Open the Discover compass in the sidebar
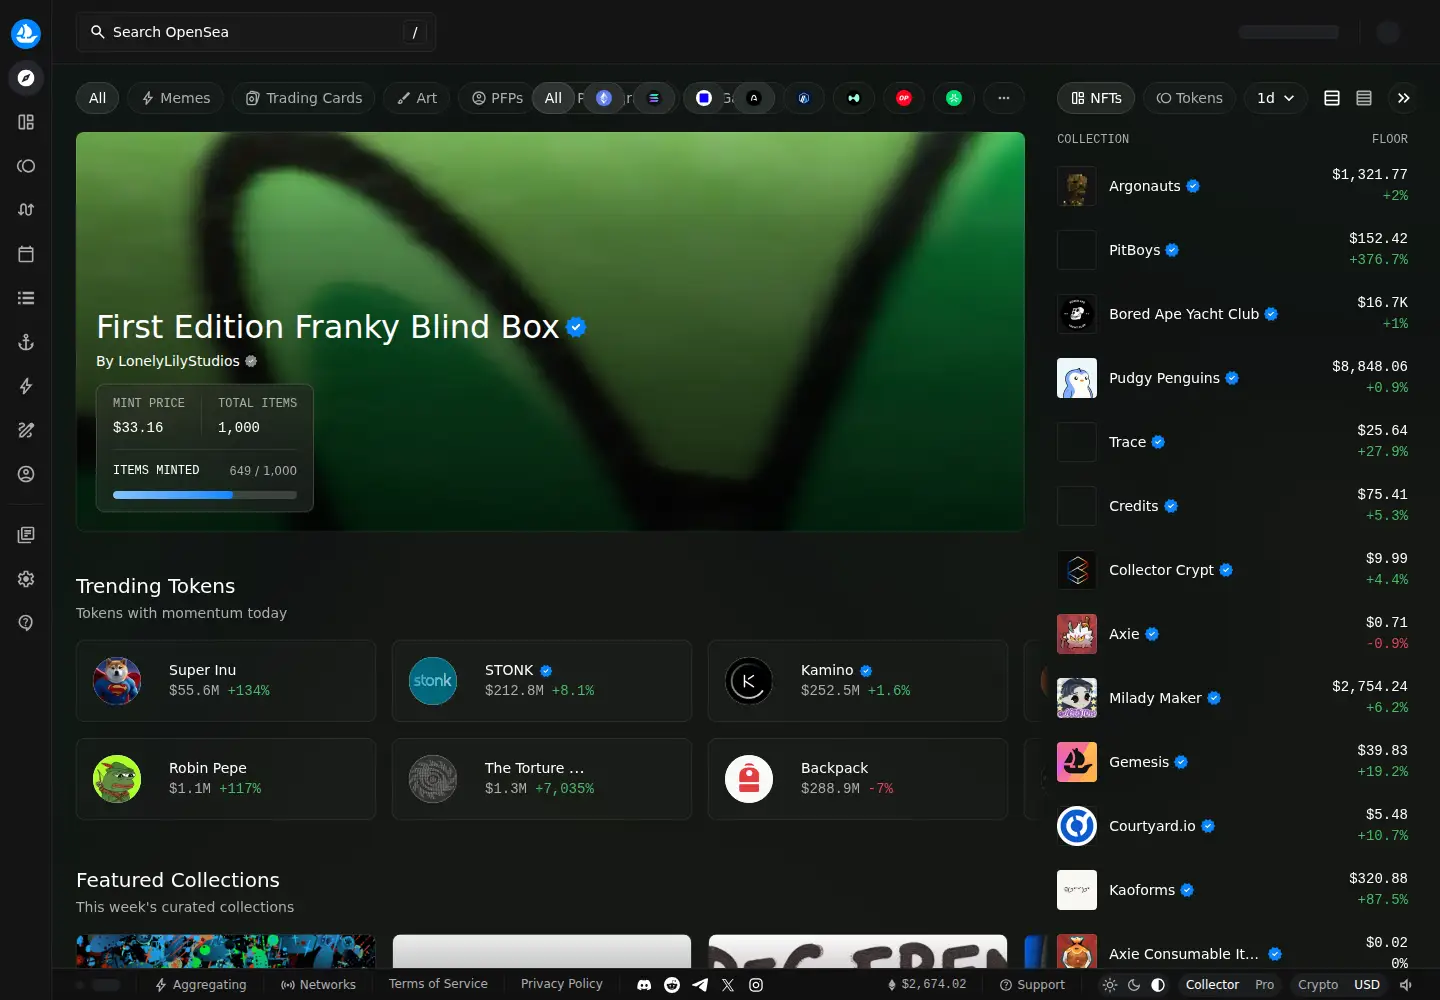The width and height of the screenshot is (1440, 1000). coord(26,78)
